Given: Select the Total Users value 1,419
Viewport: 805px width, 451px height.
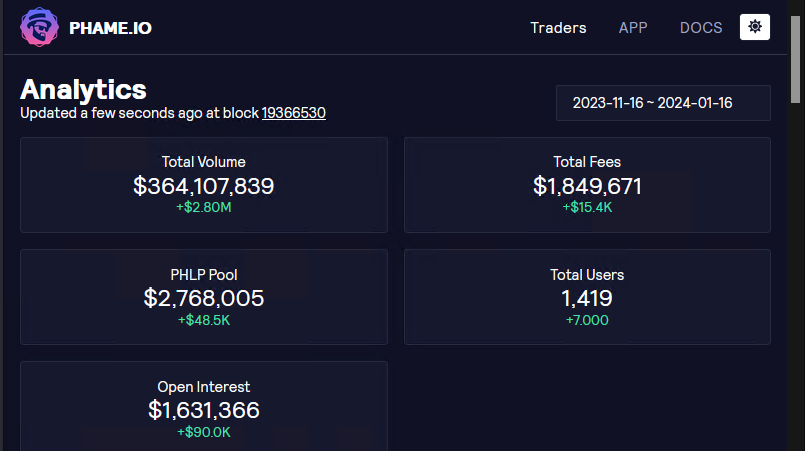Looking at the screenshot, I should tap(587, 298).
